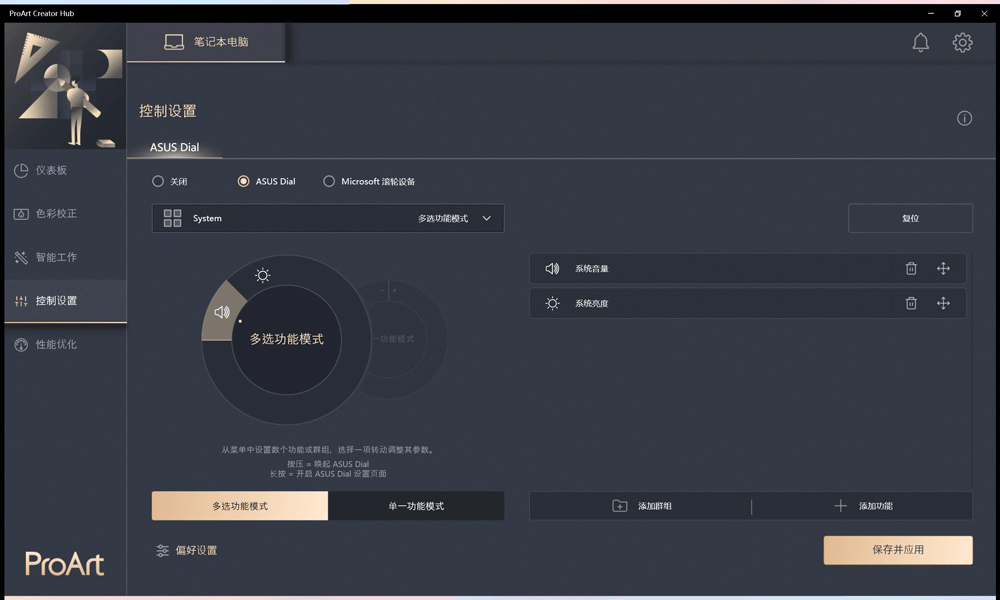Click the System grid icon in dropdown
This screenshot has height=600, width=1000.
[172, 218]
